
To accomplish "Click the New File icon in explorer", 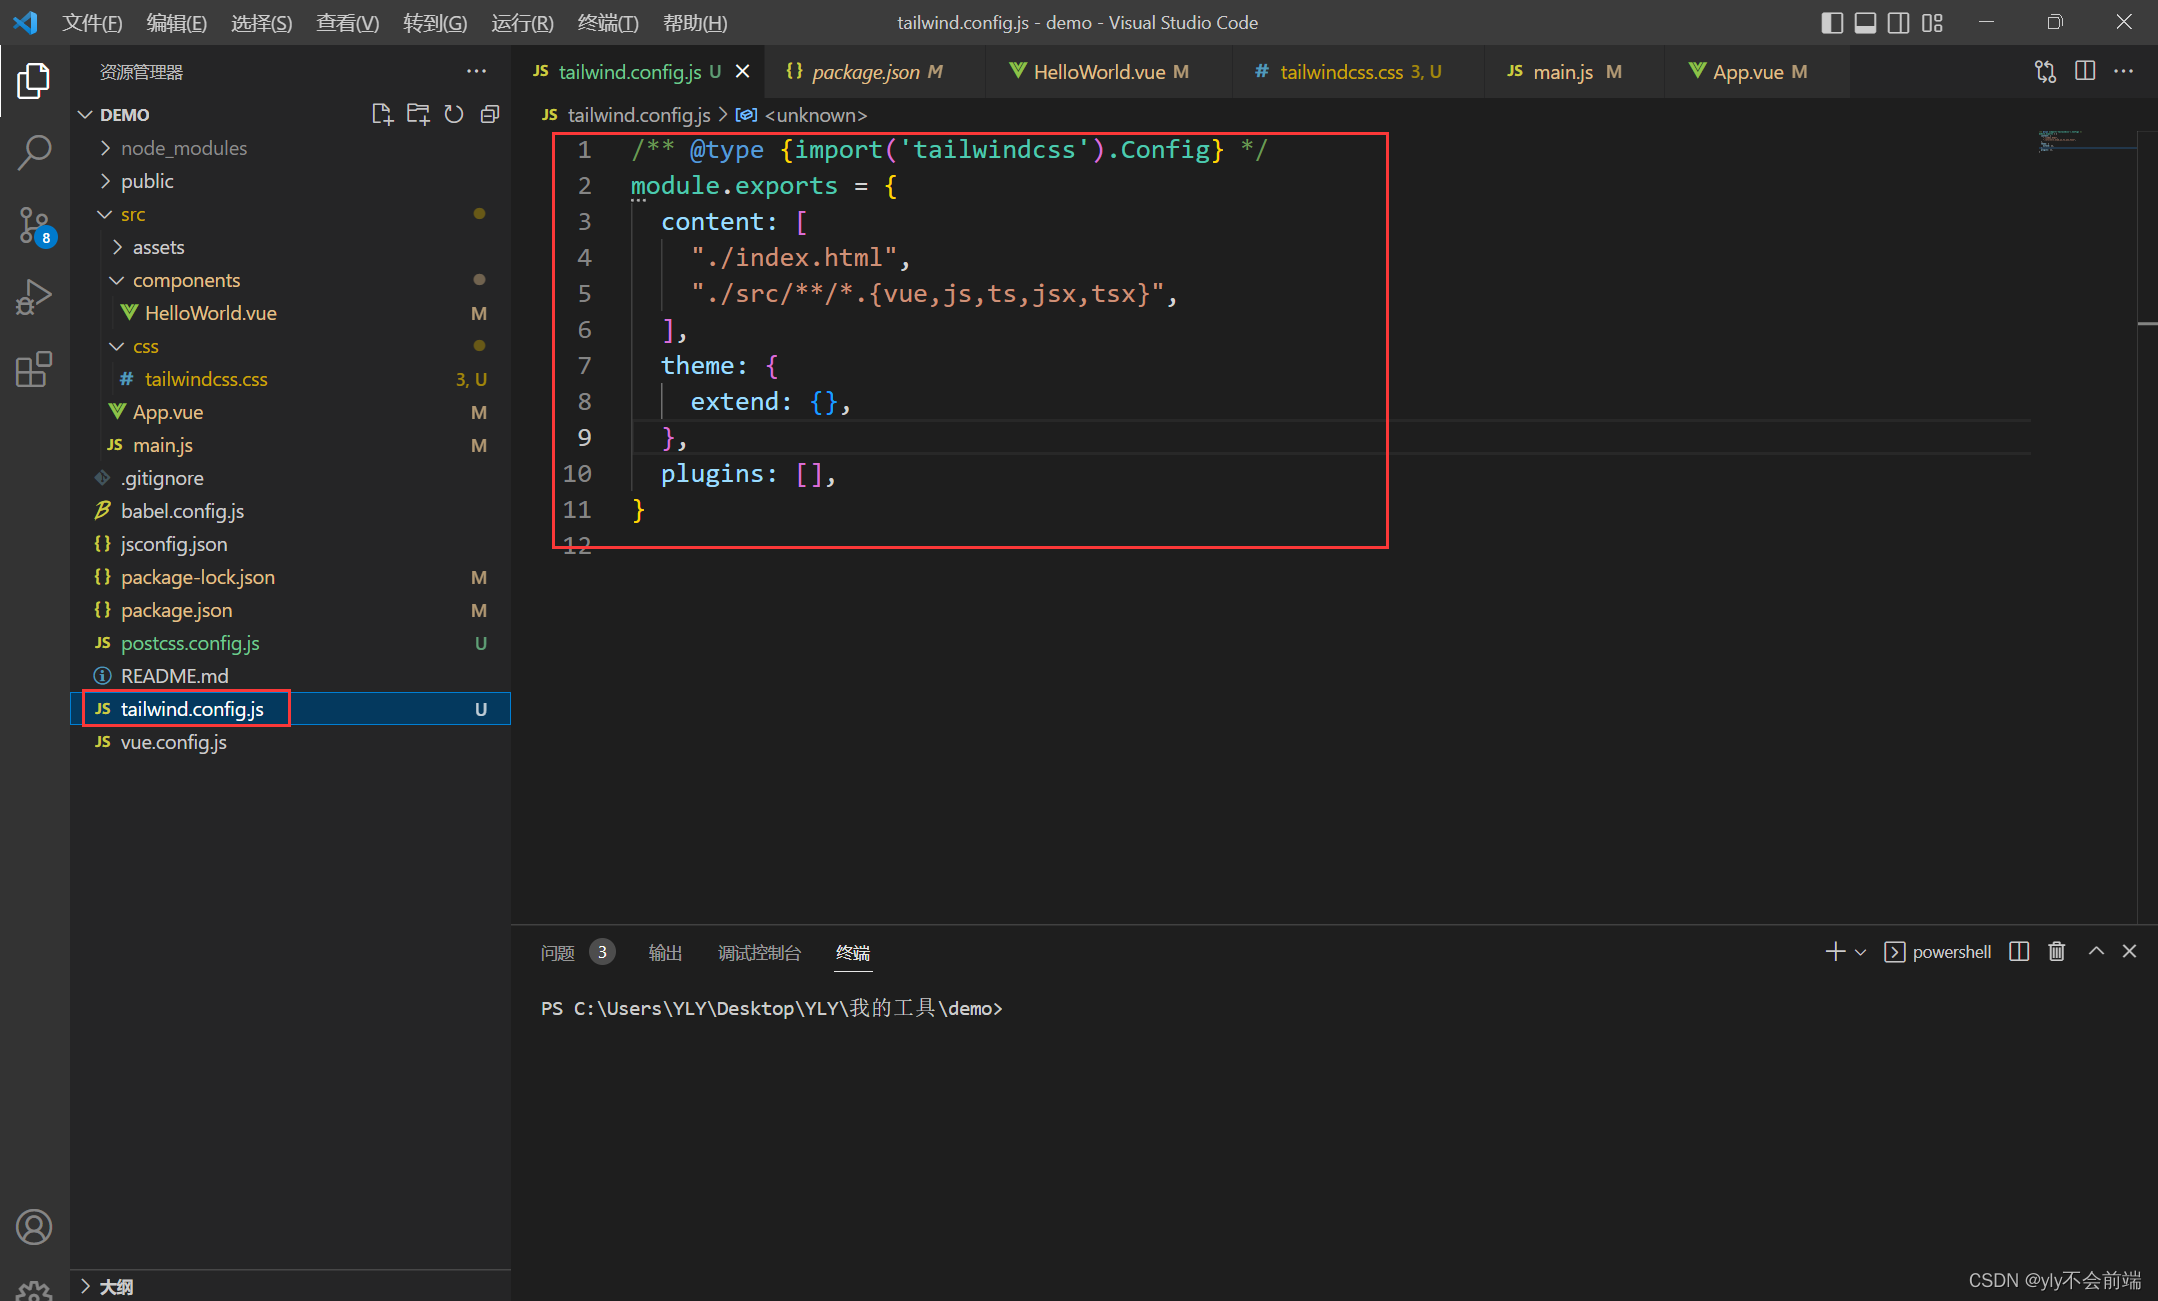I will pyautogui.click(x=381, y=114).
